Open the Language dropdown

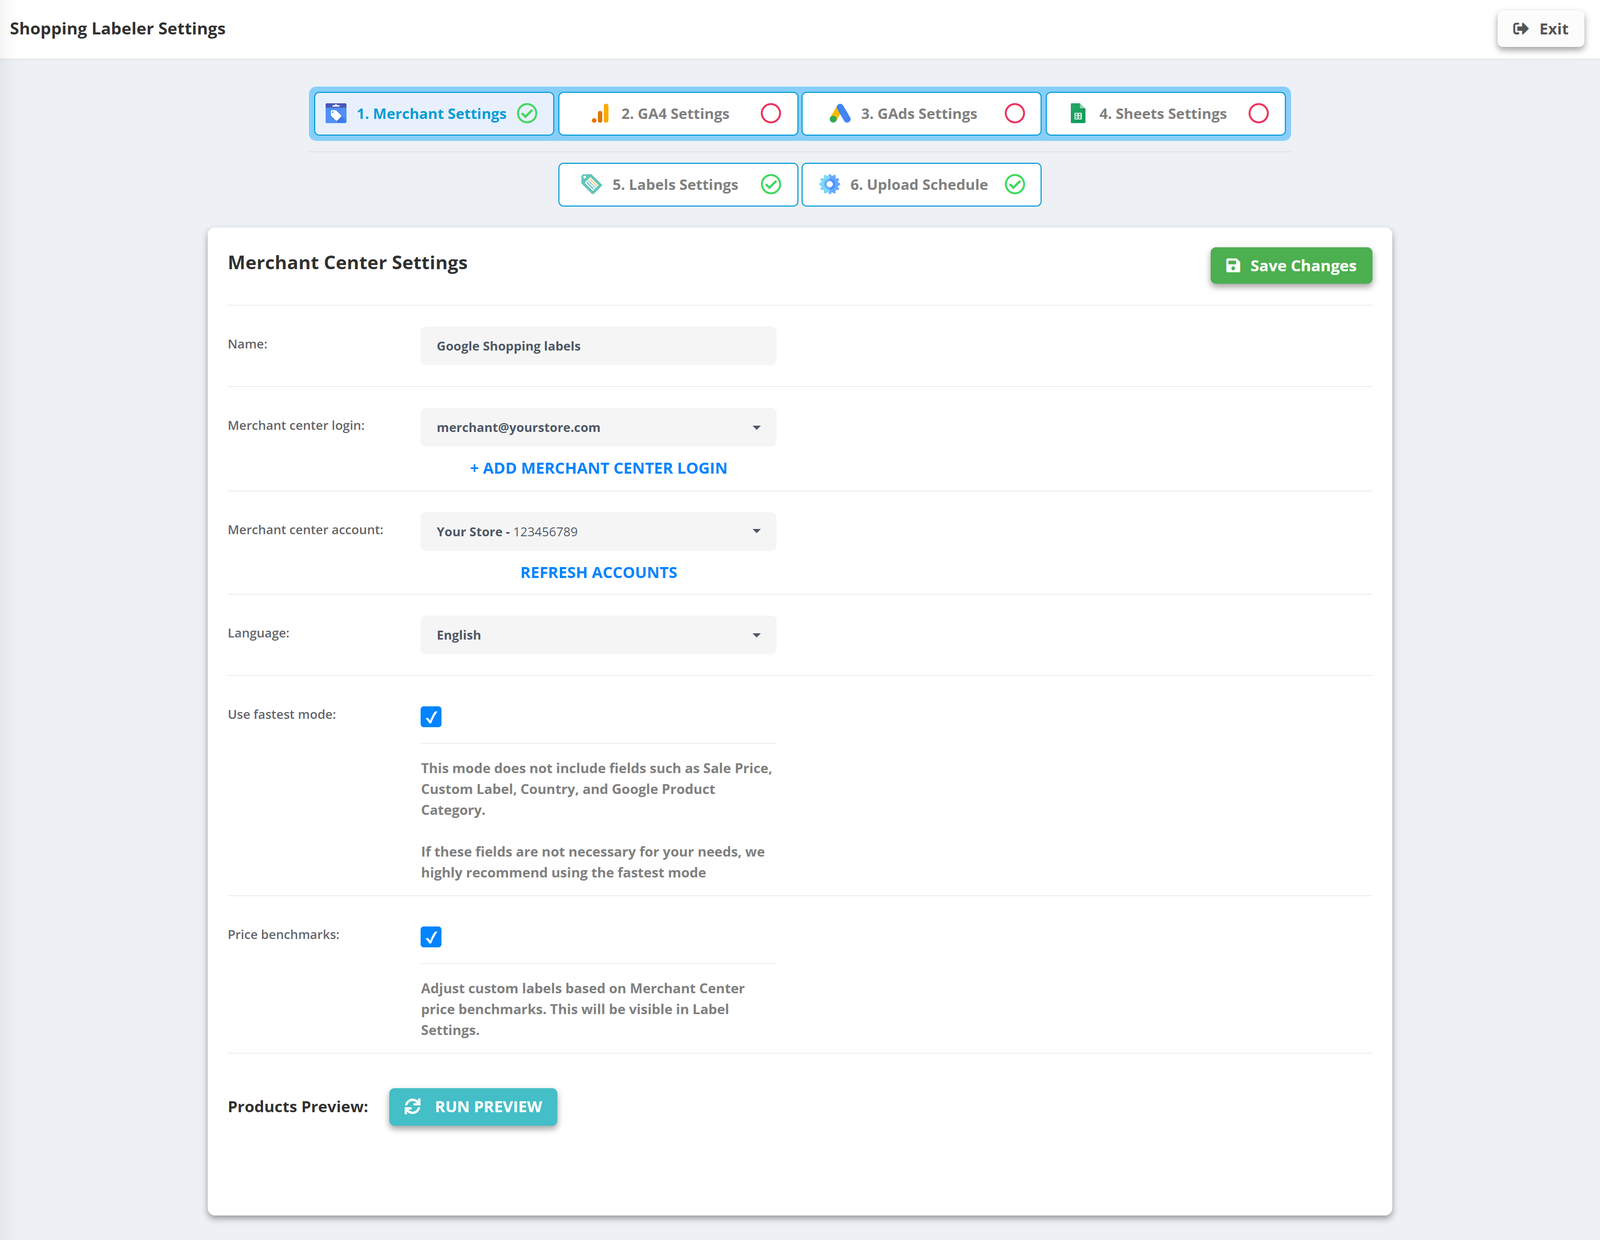point(598,635)
